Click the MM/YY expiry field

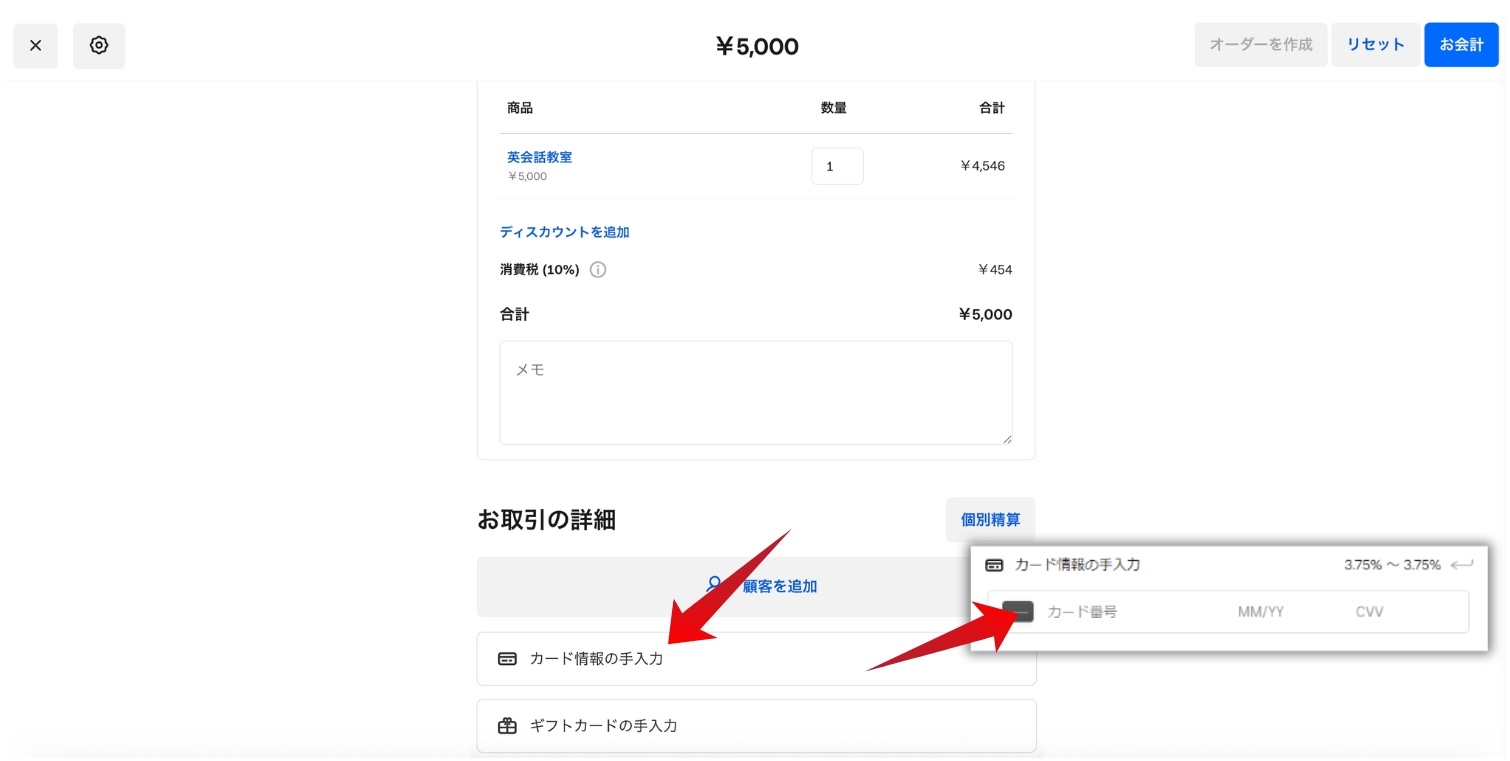(x=1260, y=612)
